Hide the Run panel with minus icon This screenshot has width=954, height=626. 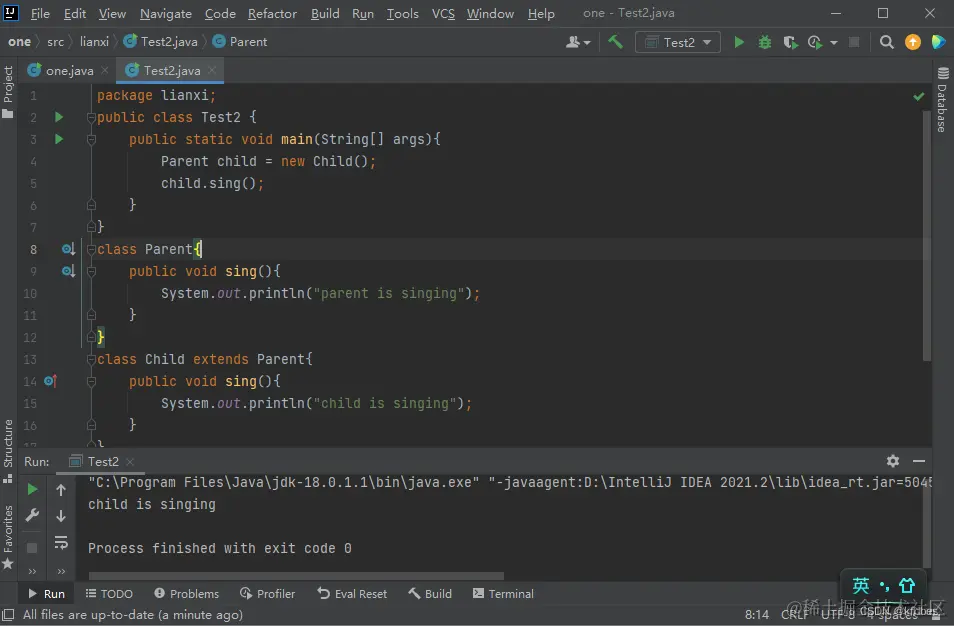pyautogui.click(x=919, y=461)
